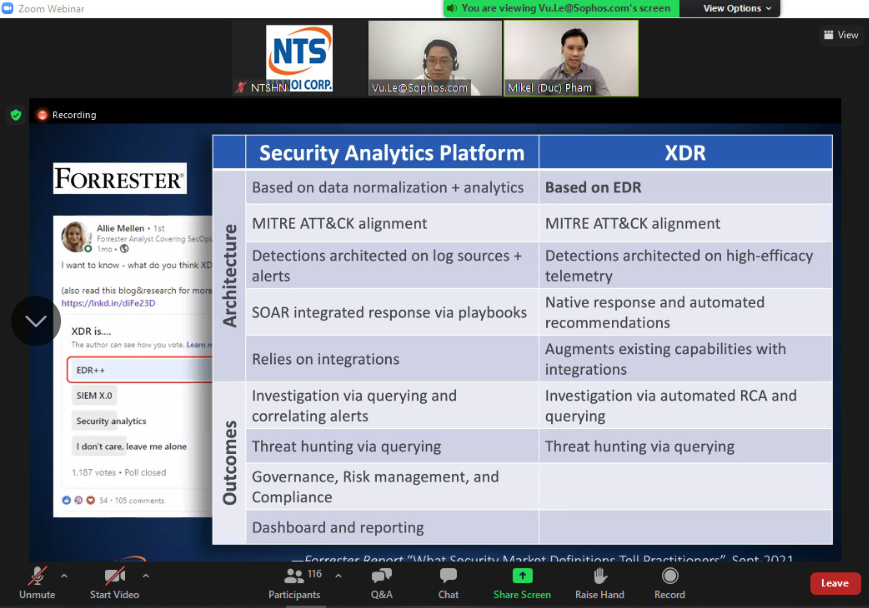Image resolution: width=869 pixels, height=608 pixels.
Task: Click the Zoom Webinar app icon
Action: tap(8, 8)
